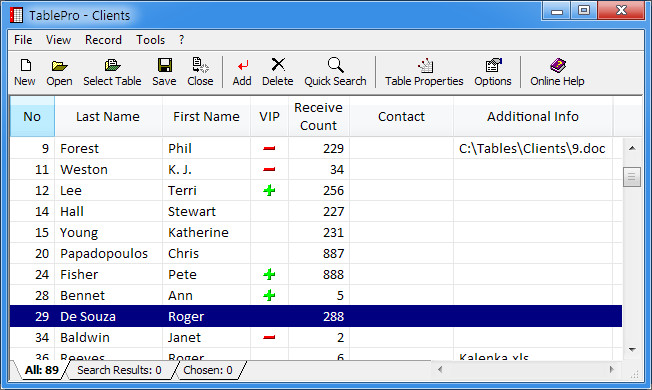Click the empty VIP cell for Young

(x=269, y=232)
